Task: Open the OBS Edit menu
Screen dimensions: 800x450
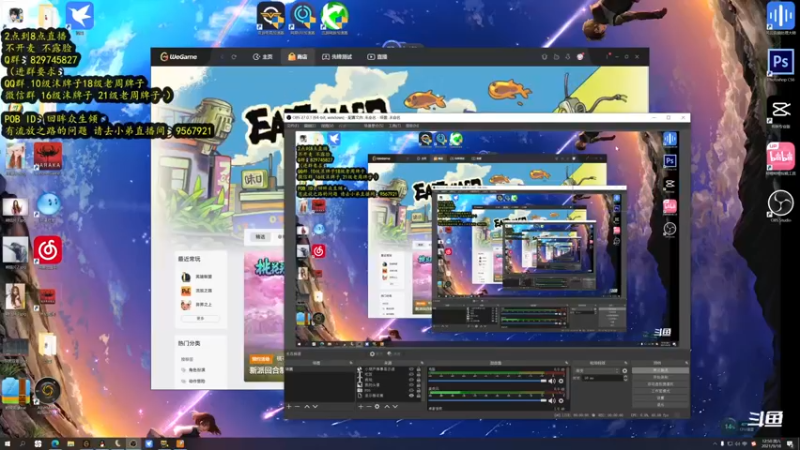Action: coord(310,126)
